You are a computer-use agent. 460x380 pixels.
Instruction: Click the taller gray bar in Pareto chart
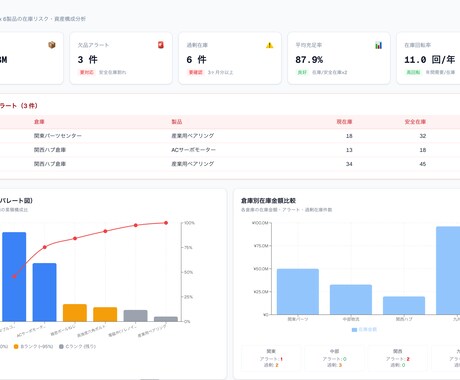pos(135,316)
